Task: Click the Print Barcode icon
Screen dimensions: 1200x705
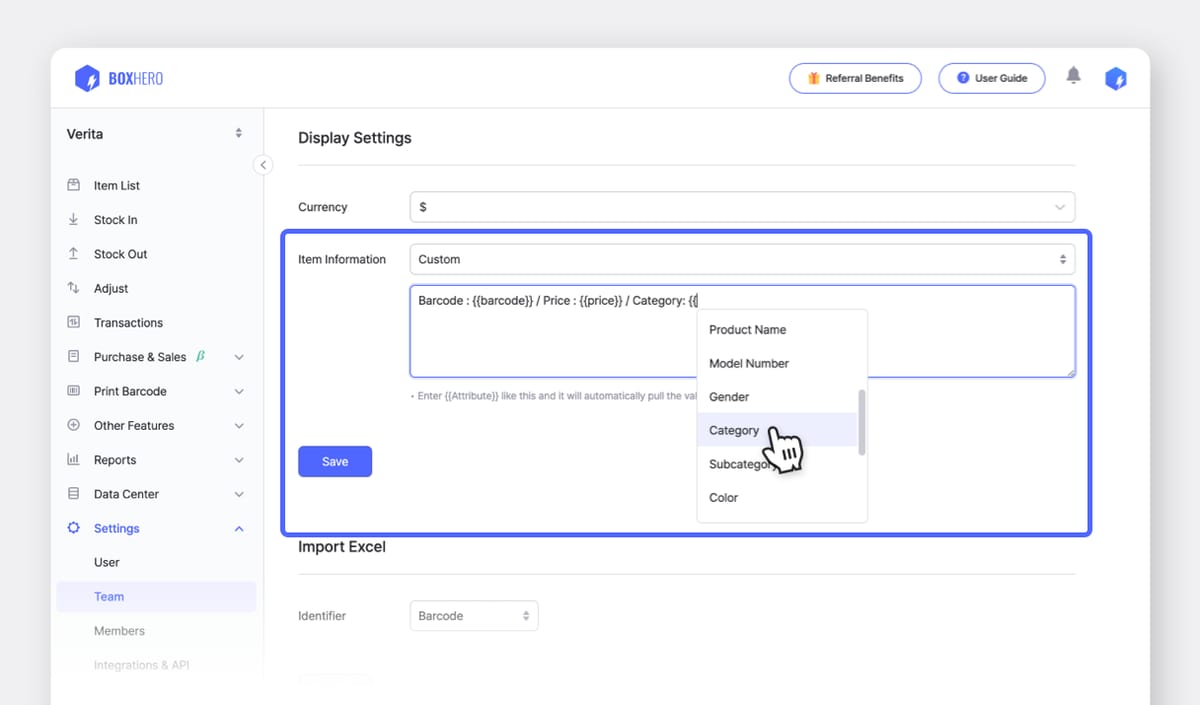Action: click(72, 391)
